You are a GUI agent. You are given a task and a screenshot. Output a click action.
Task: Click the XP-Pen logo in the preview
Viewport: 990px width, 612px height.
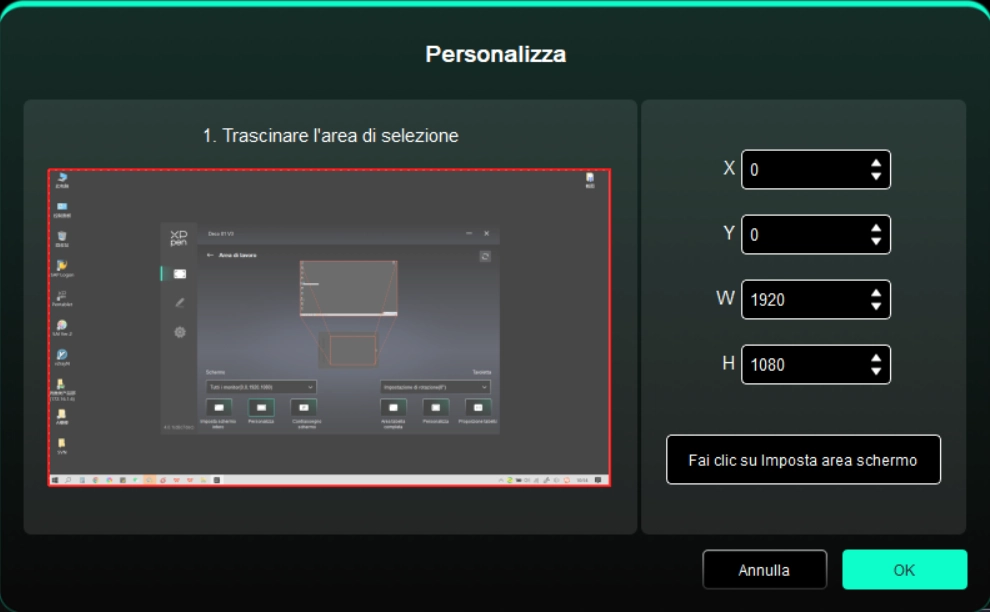[x=179, y=236]
